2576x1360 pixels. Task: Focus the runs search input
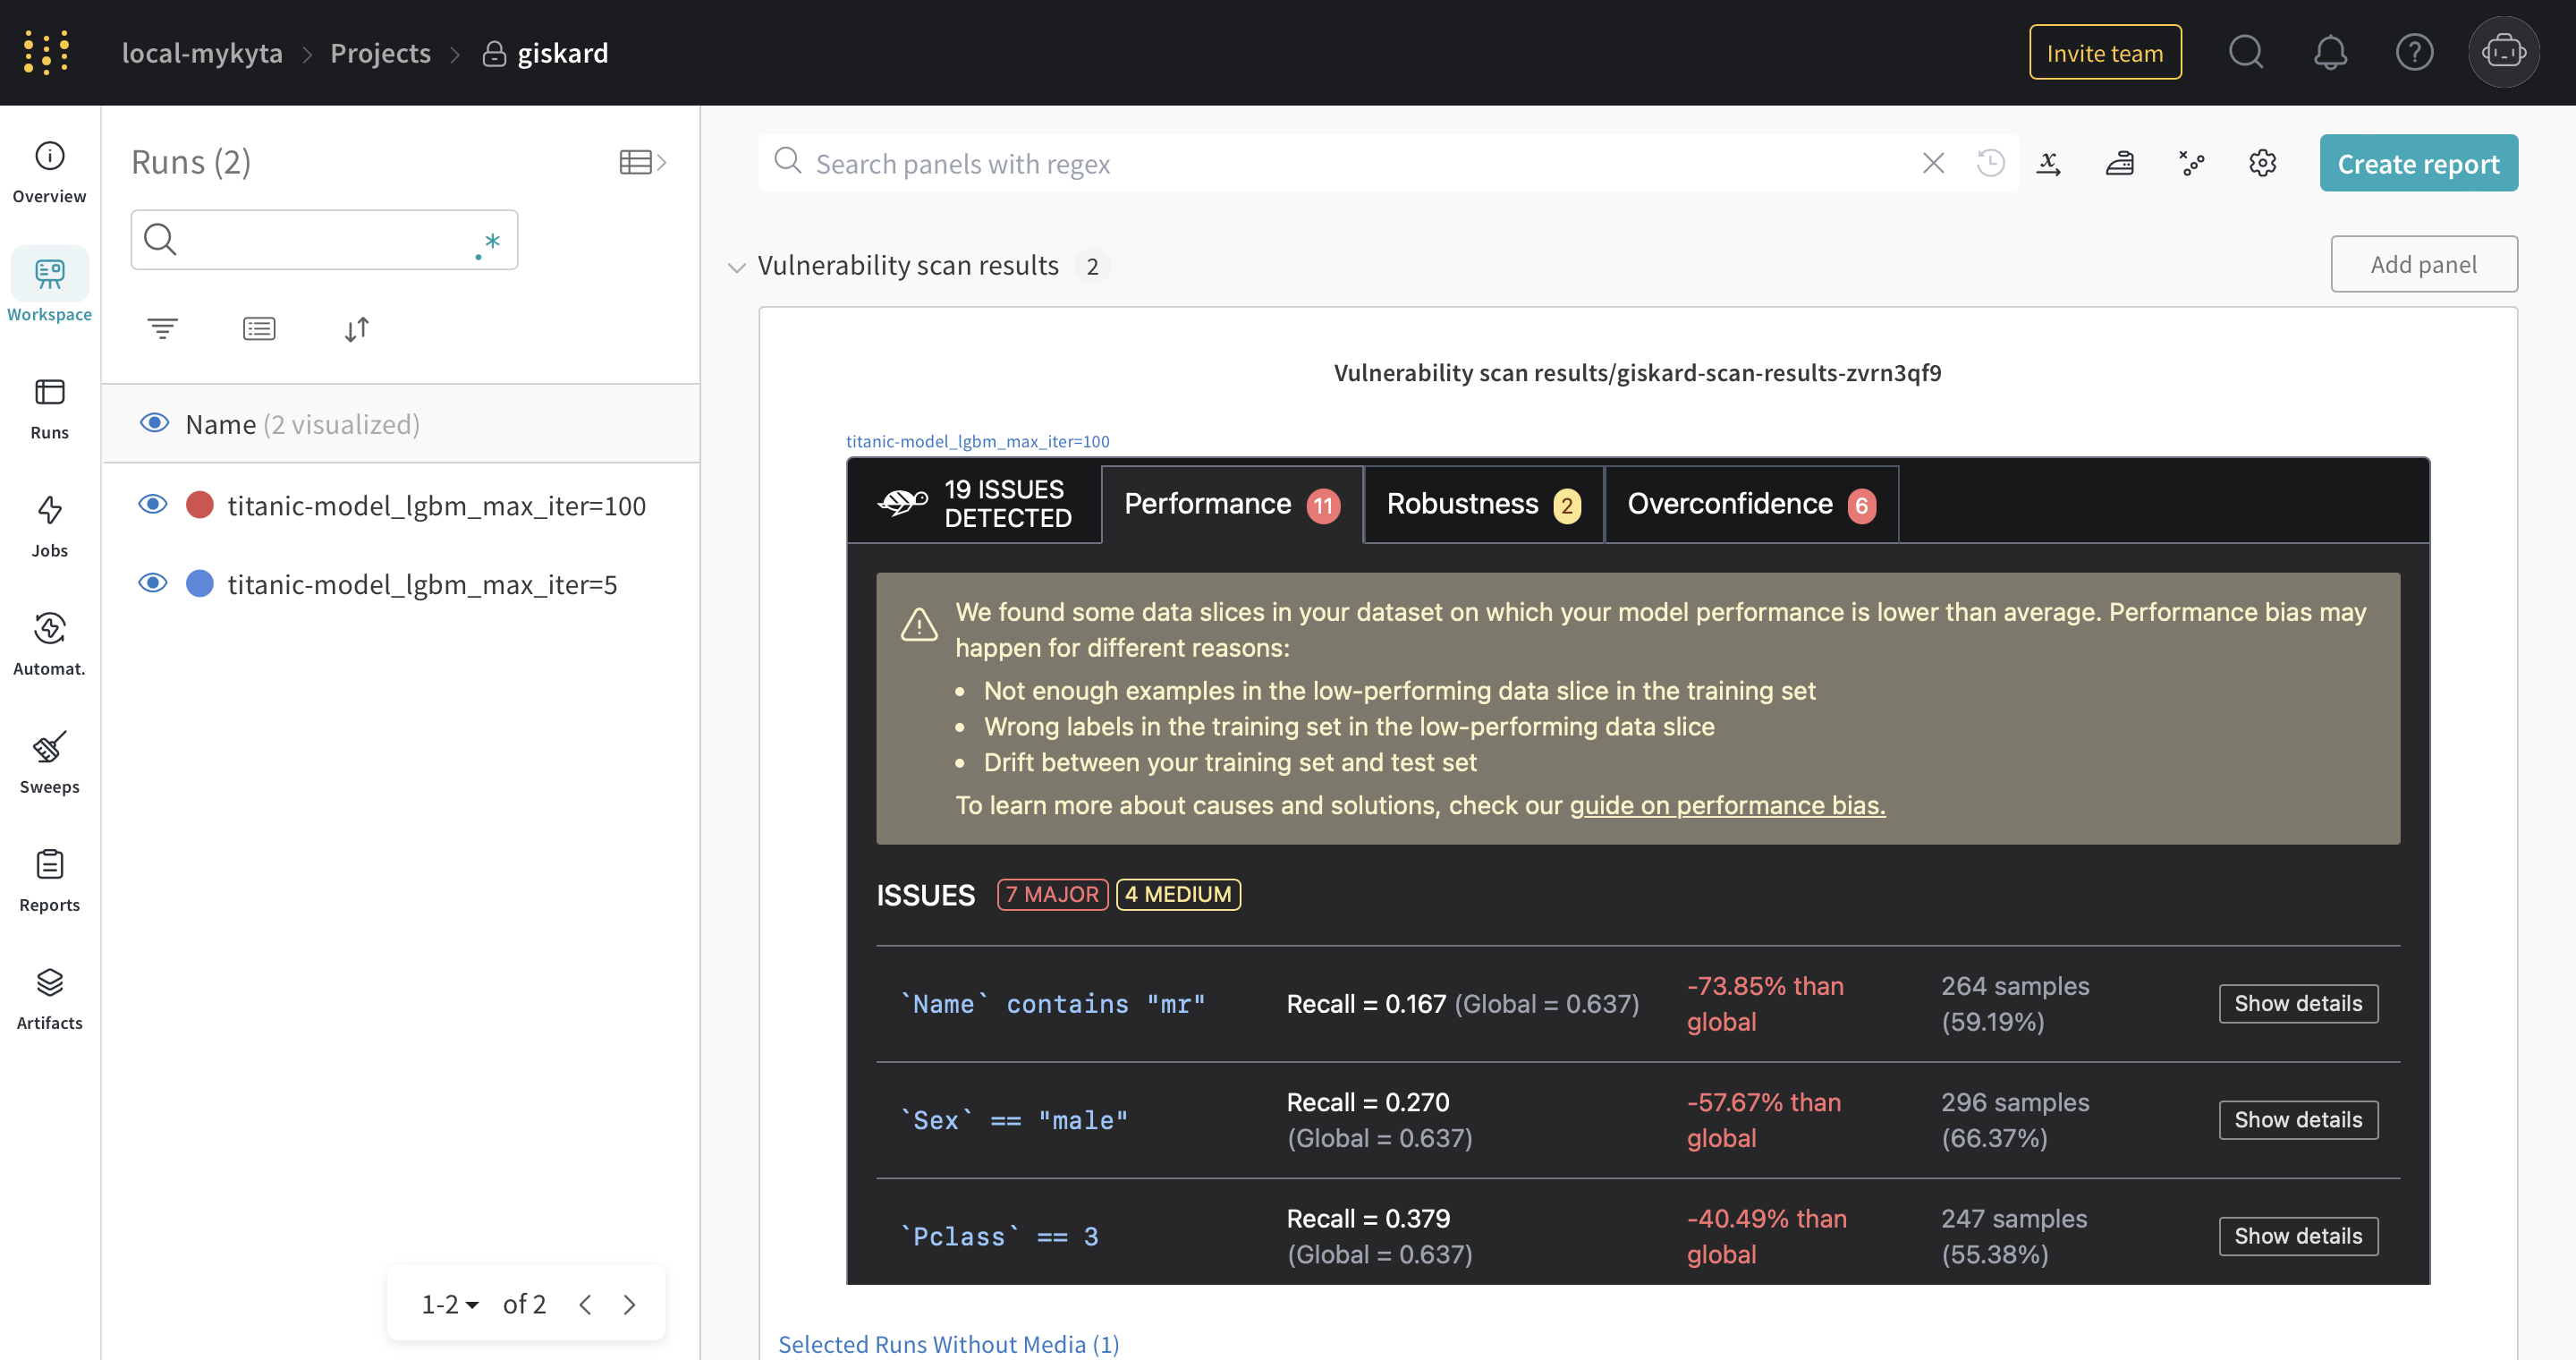tap(325, 240)
